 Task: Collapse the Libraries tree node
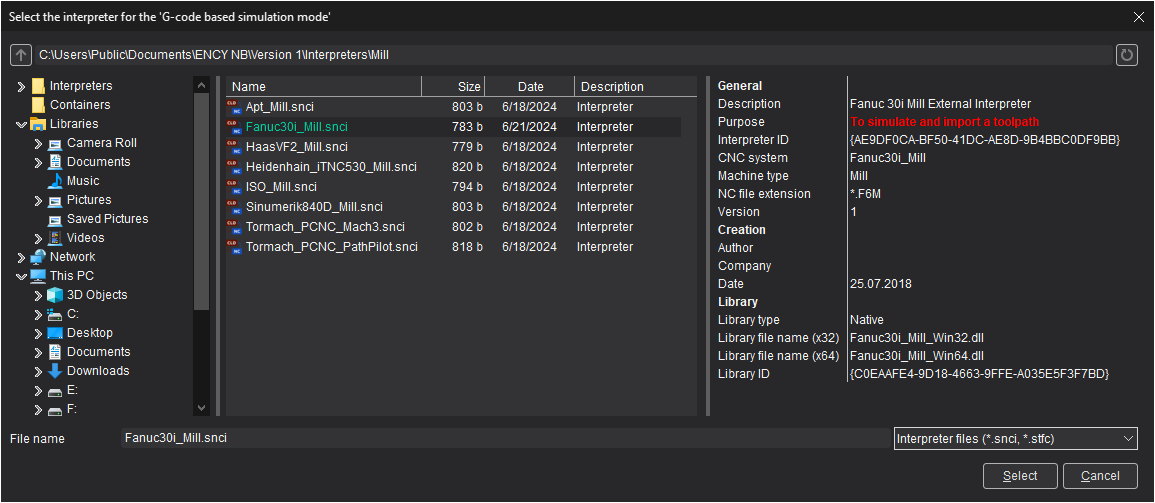[22, 124]
